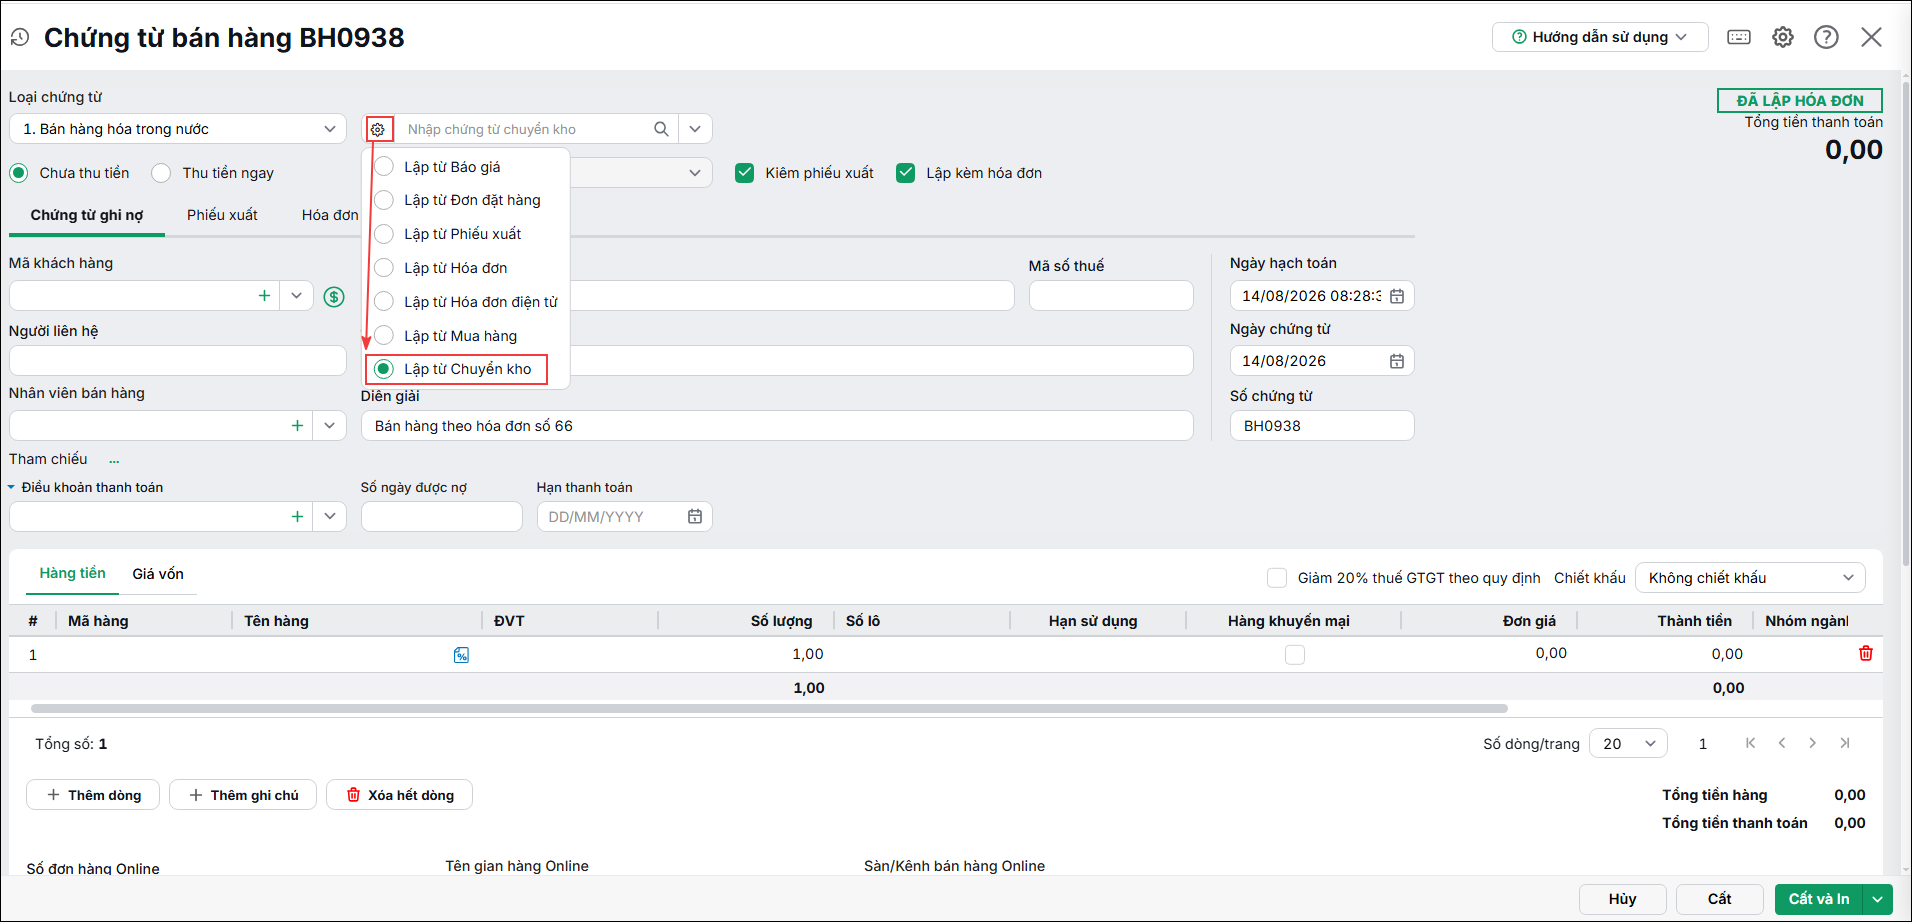Viewport: 1912px width, 922px height.
Task: Switch to Chứng từ ghi nợ tab
Action: [87, 215]
